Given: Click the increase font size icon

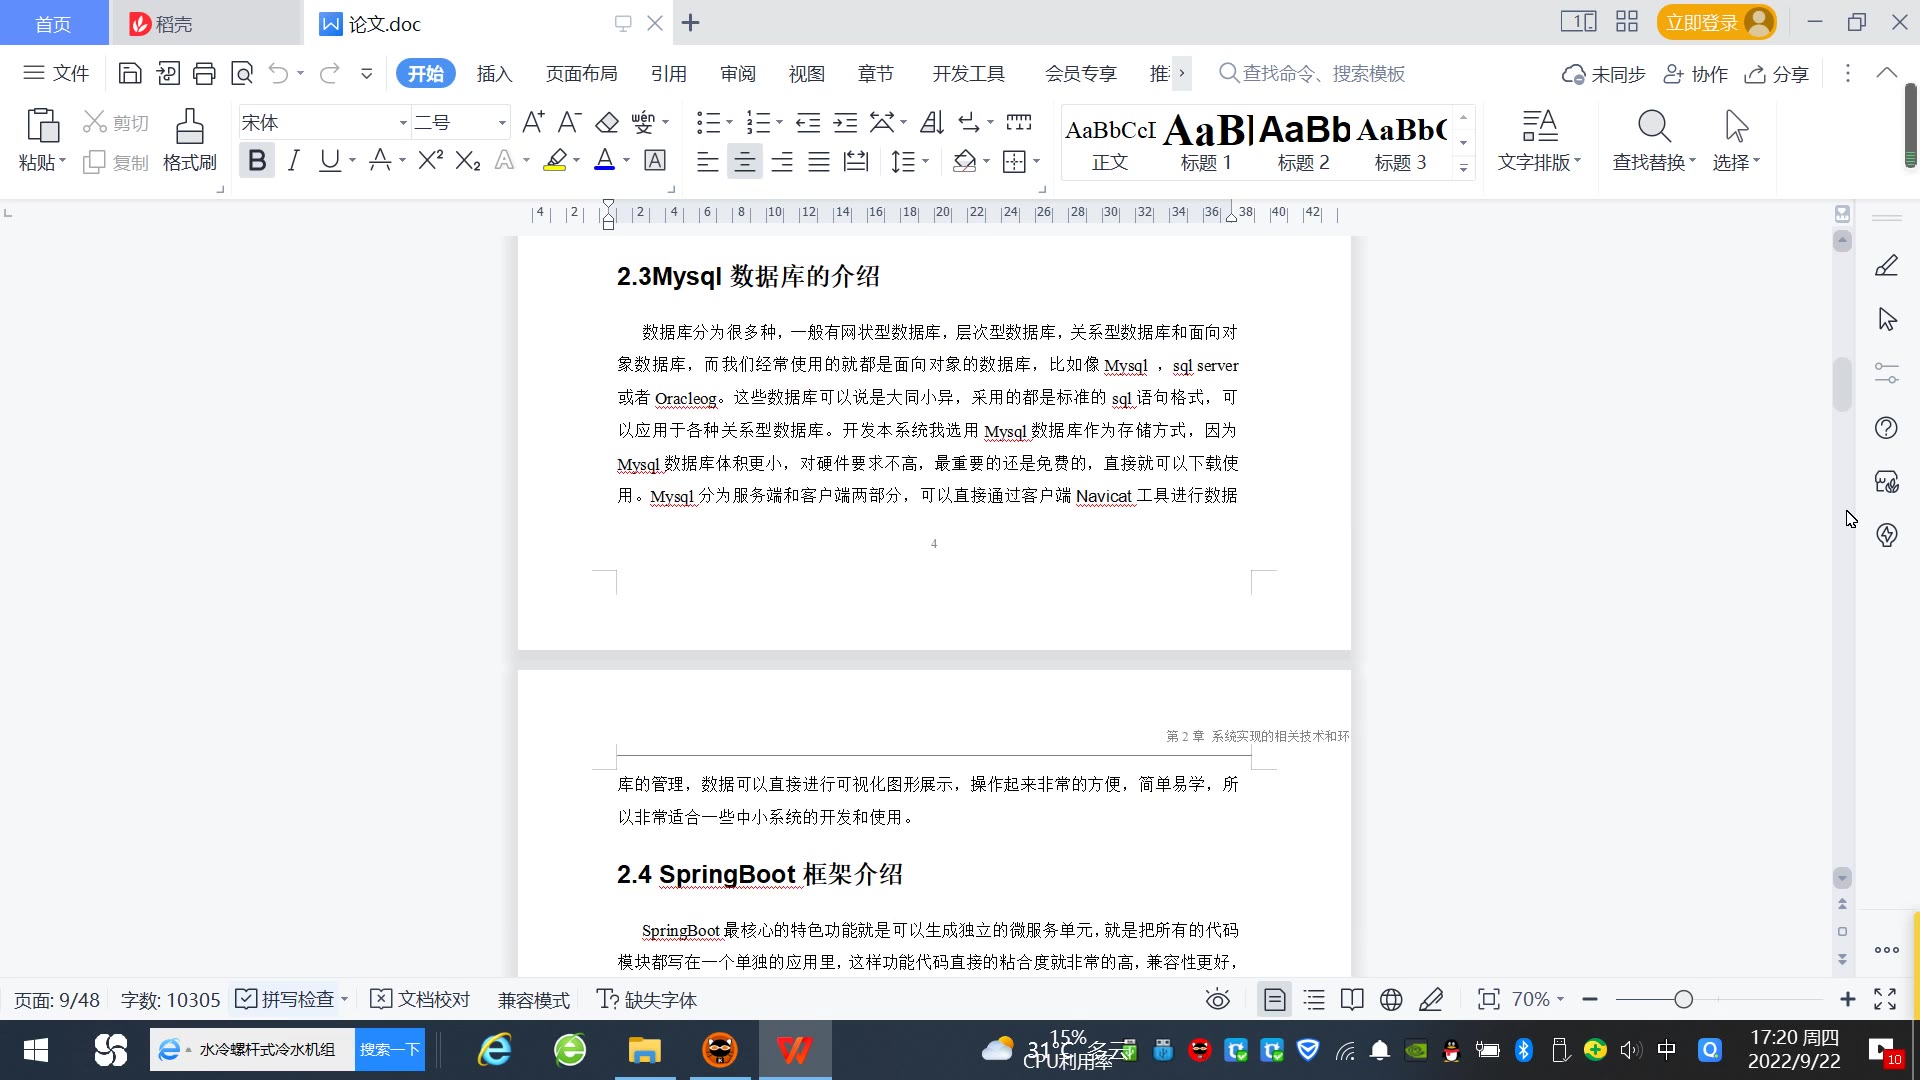Looking at the screenshot, I should (x=533, y=123).
